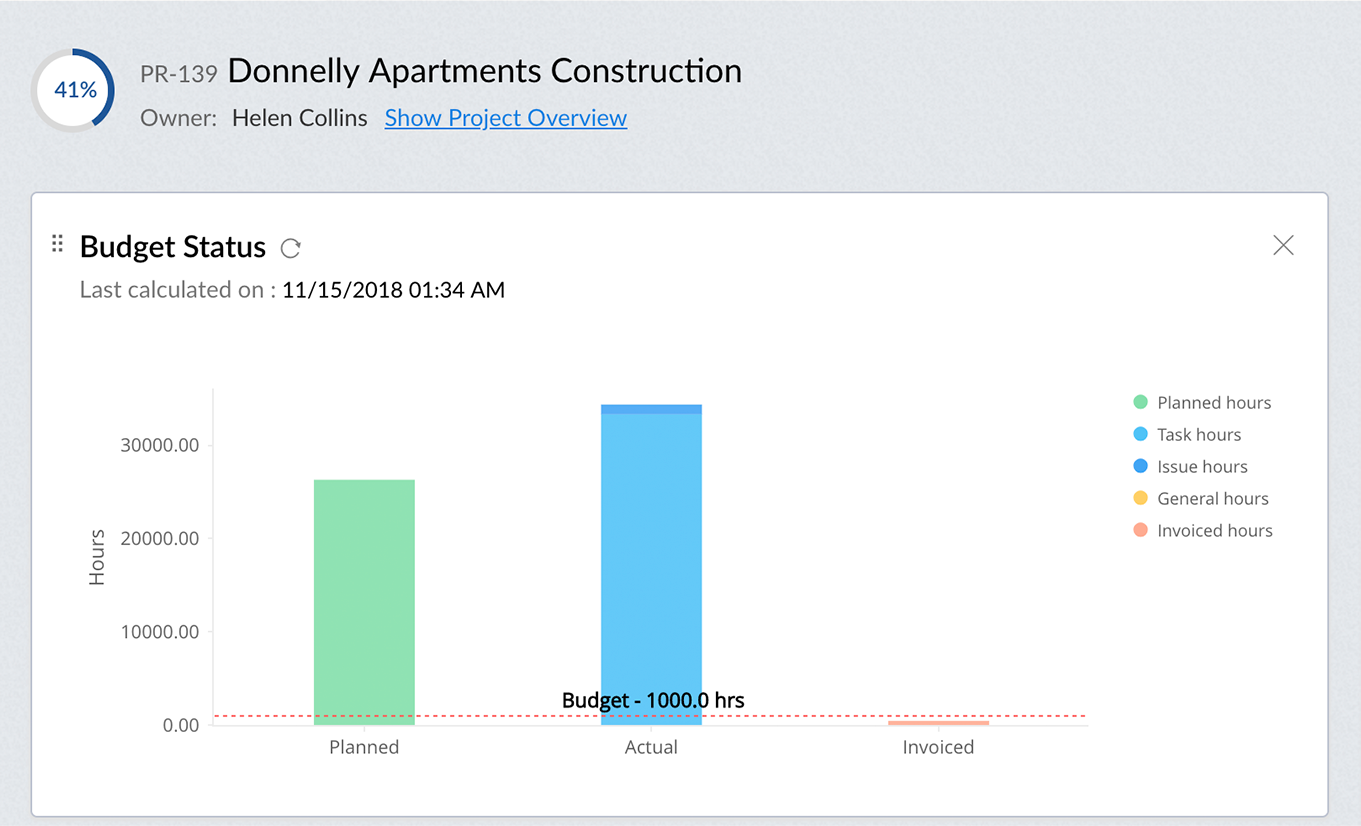Toggle Issue hours legend dot
Image resolution: width=1361 pixels, height=826 pixels.
(x=1141, y=467)
